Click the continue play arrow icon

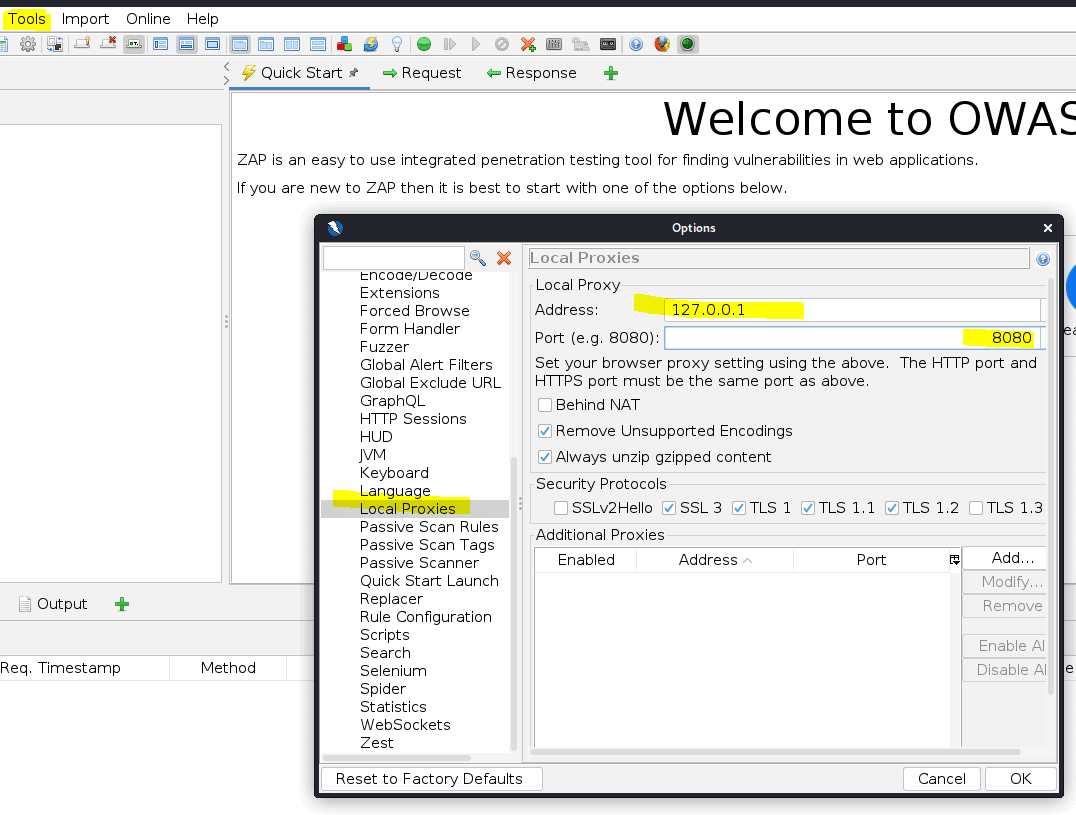click(476, 45)
